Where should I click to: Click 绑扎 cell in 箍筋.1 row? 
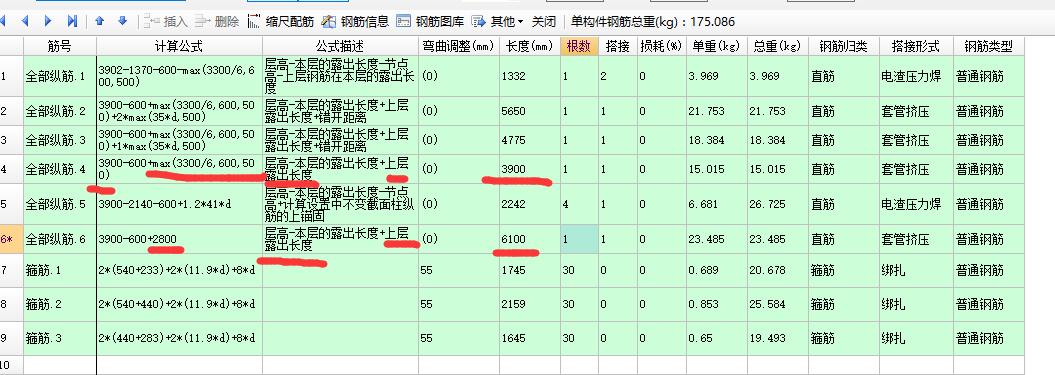(915, 271)
